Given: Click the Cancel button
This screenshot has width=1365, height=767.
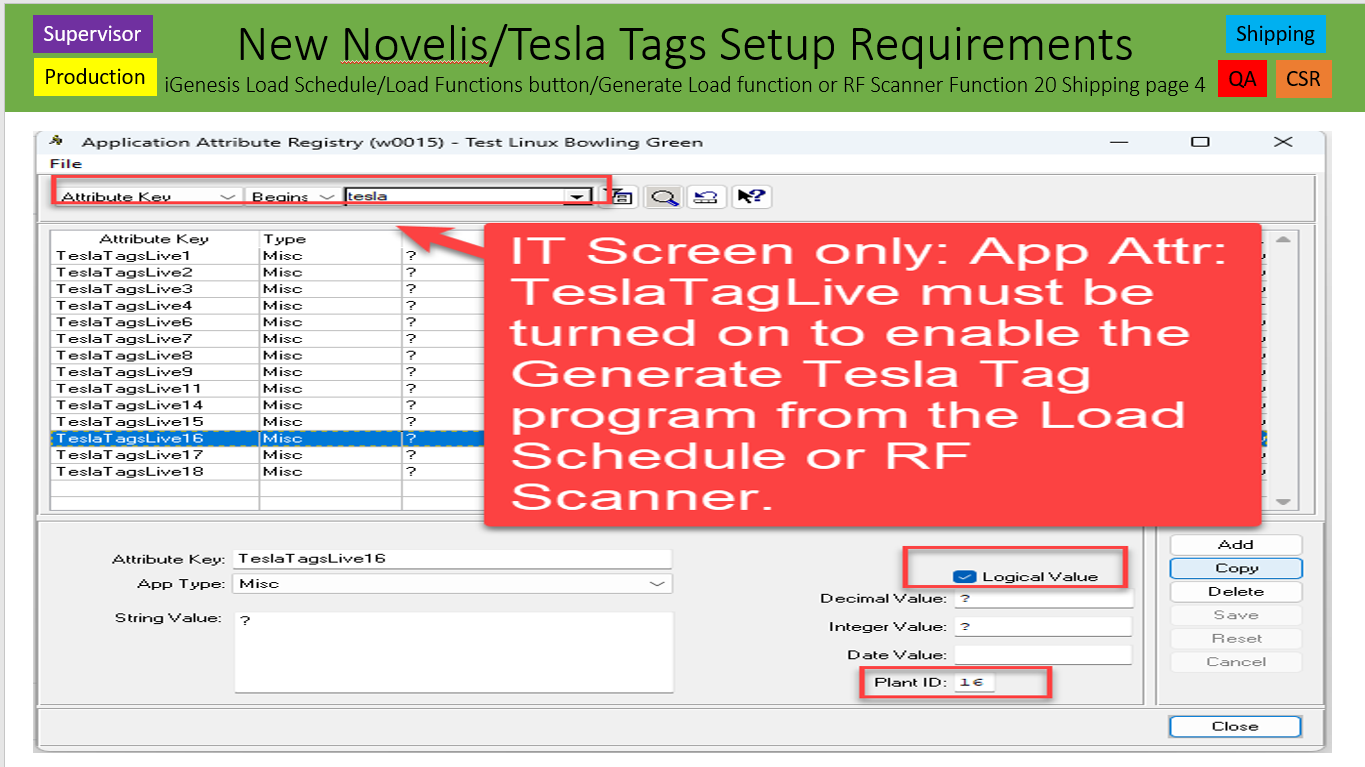Looking at the screenshot, I should point(1236,661).
